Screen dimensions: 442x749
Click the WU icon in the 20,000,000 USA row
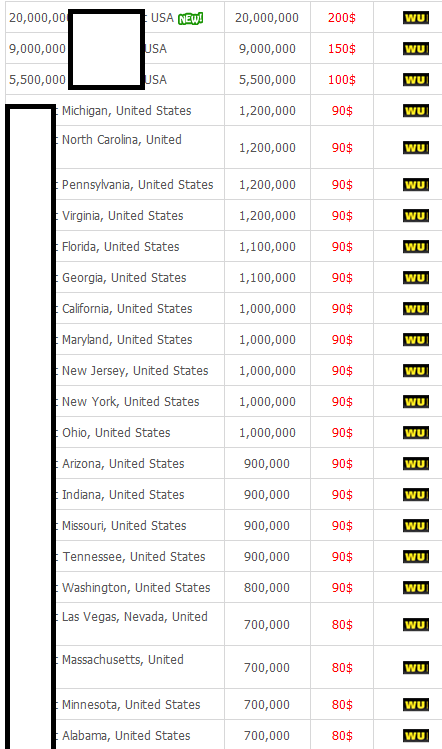click(416, 18)
